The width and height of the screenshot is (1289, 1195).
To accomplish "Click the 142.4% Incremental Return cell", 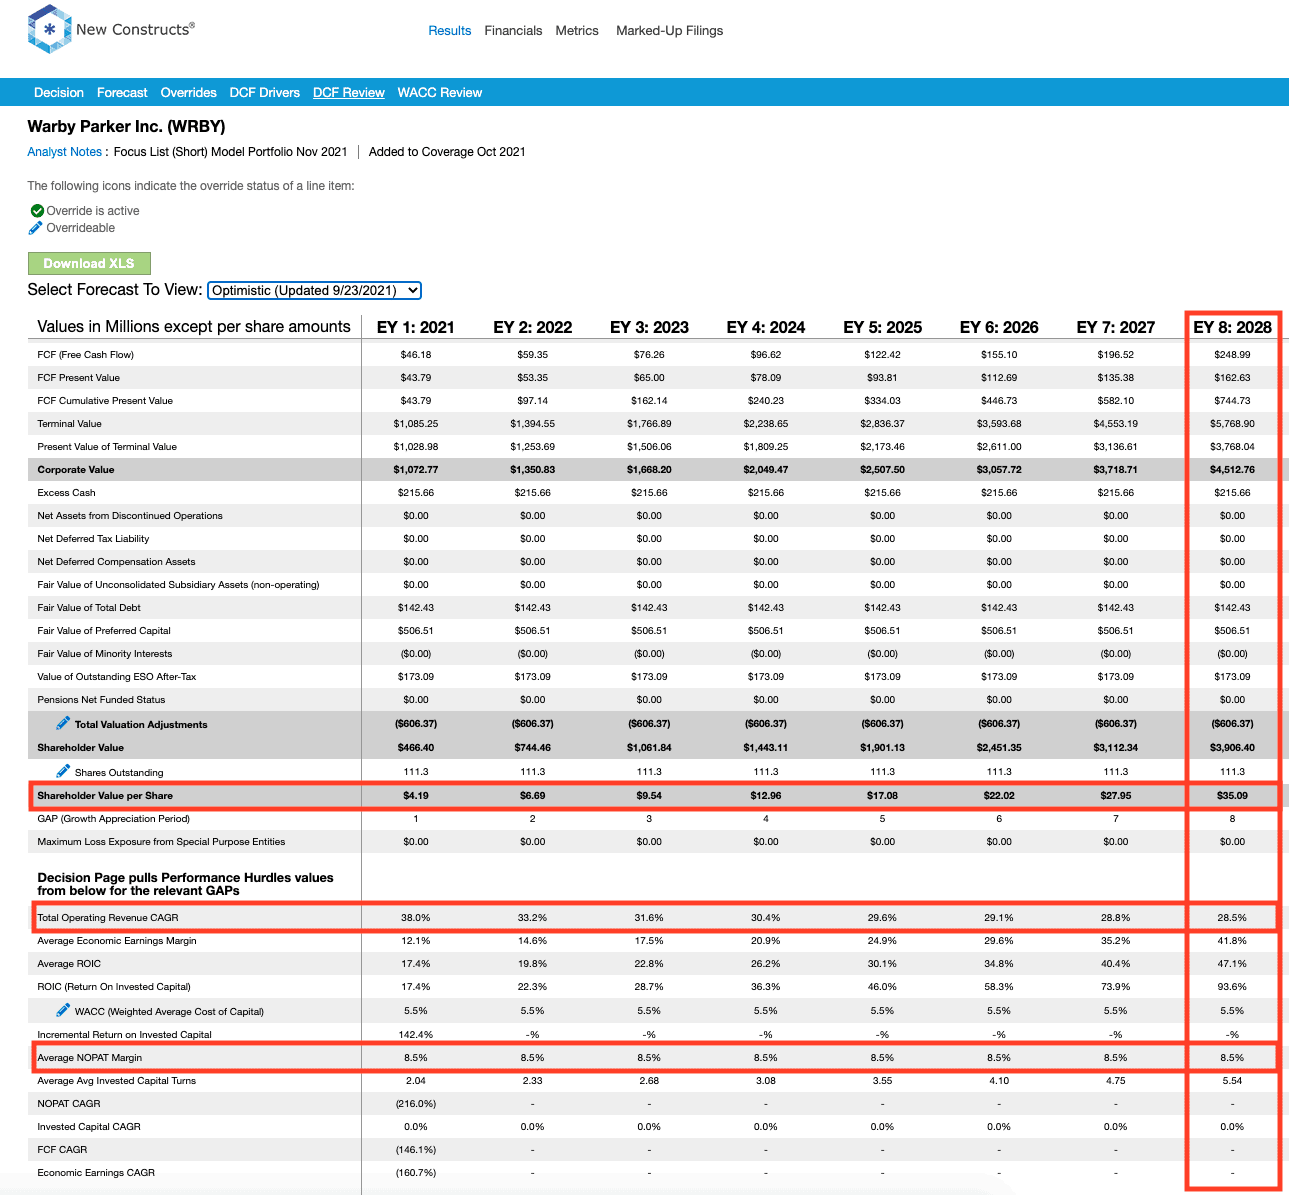I will coord(416,1035).
